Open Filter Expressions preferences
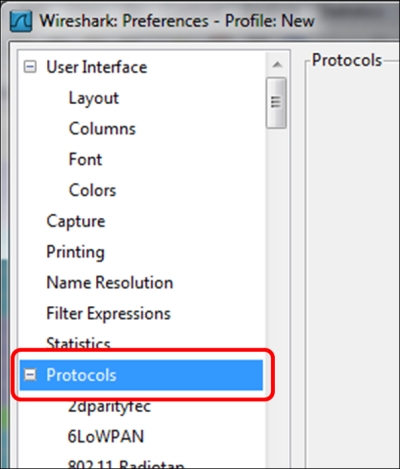The image size is (400, 469). 108,314
